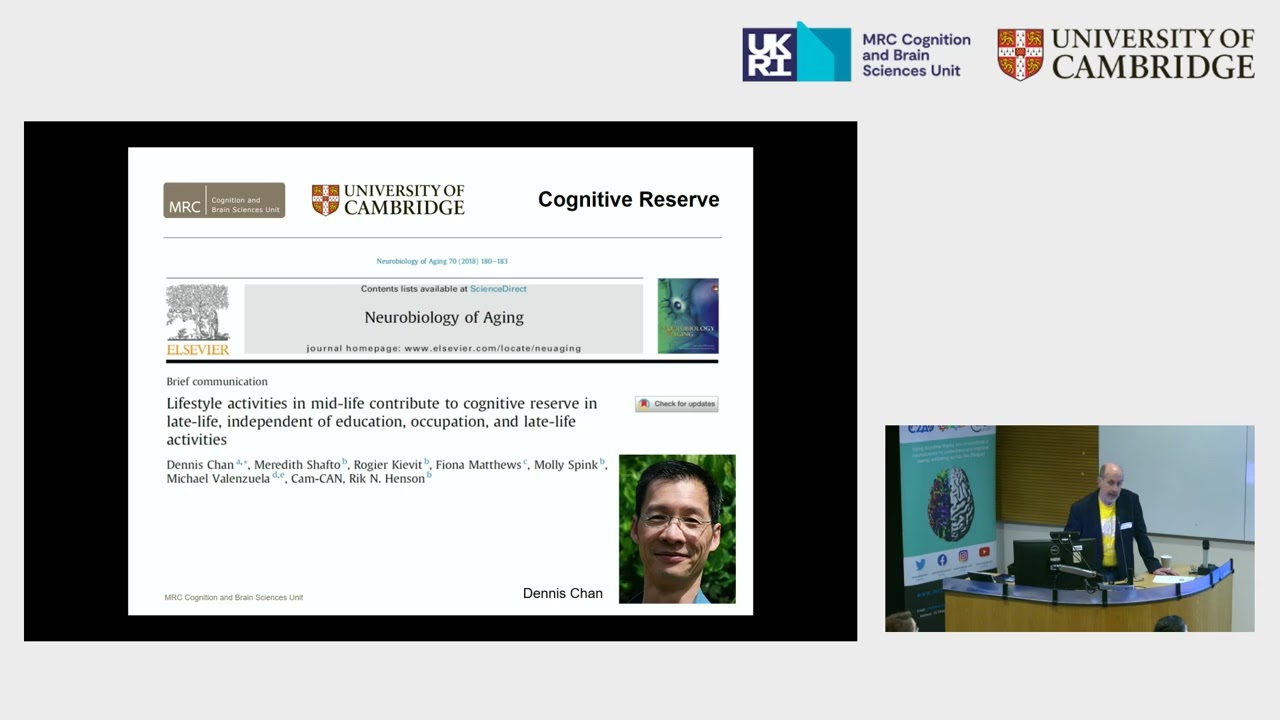Viewport: 1280px width, 720px height.
Task: Click the MRC logo on the slide
Action: (x=224, y=200)
